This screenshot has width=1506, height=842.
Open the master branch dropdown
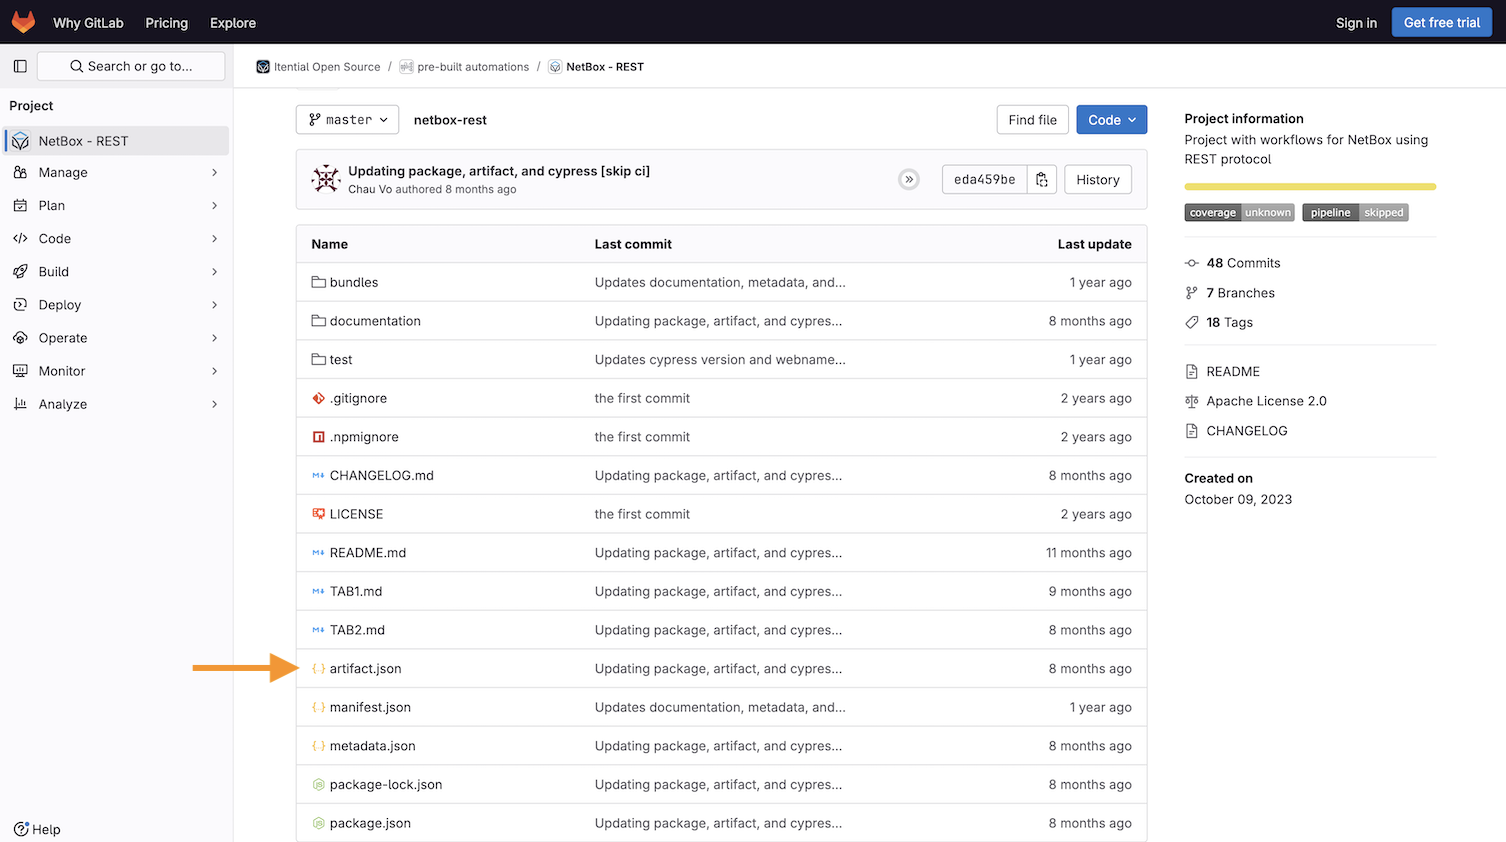click(347, 120)
